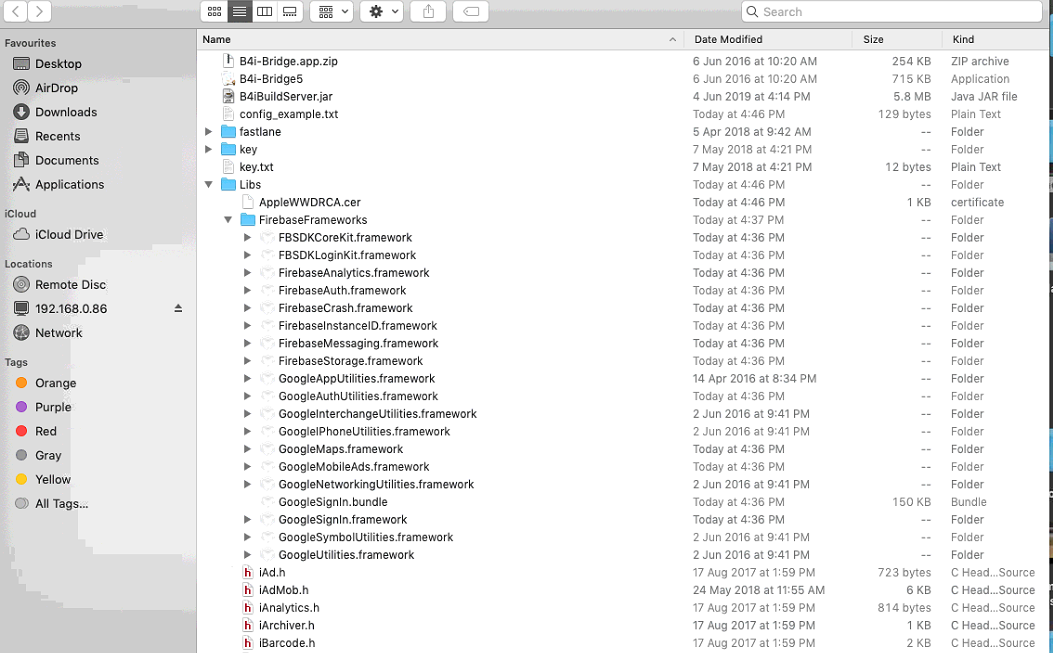Click the Search field

pyautogui.click(x=892, y=11)
